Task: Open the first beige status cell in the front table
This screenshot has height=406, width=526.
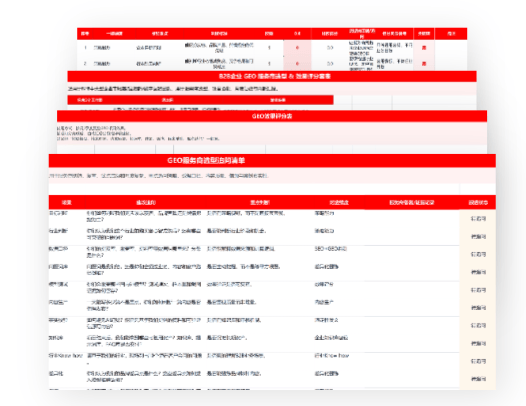Action: pyautogui.click(x=478, y=219)
